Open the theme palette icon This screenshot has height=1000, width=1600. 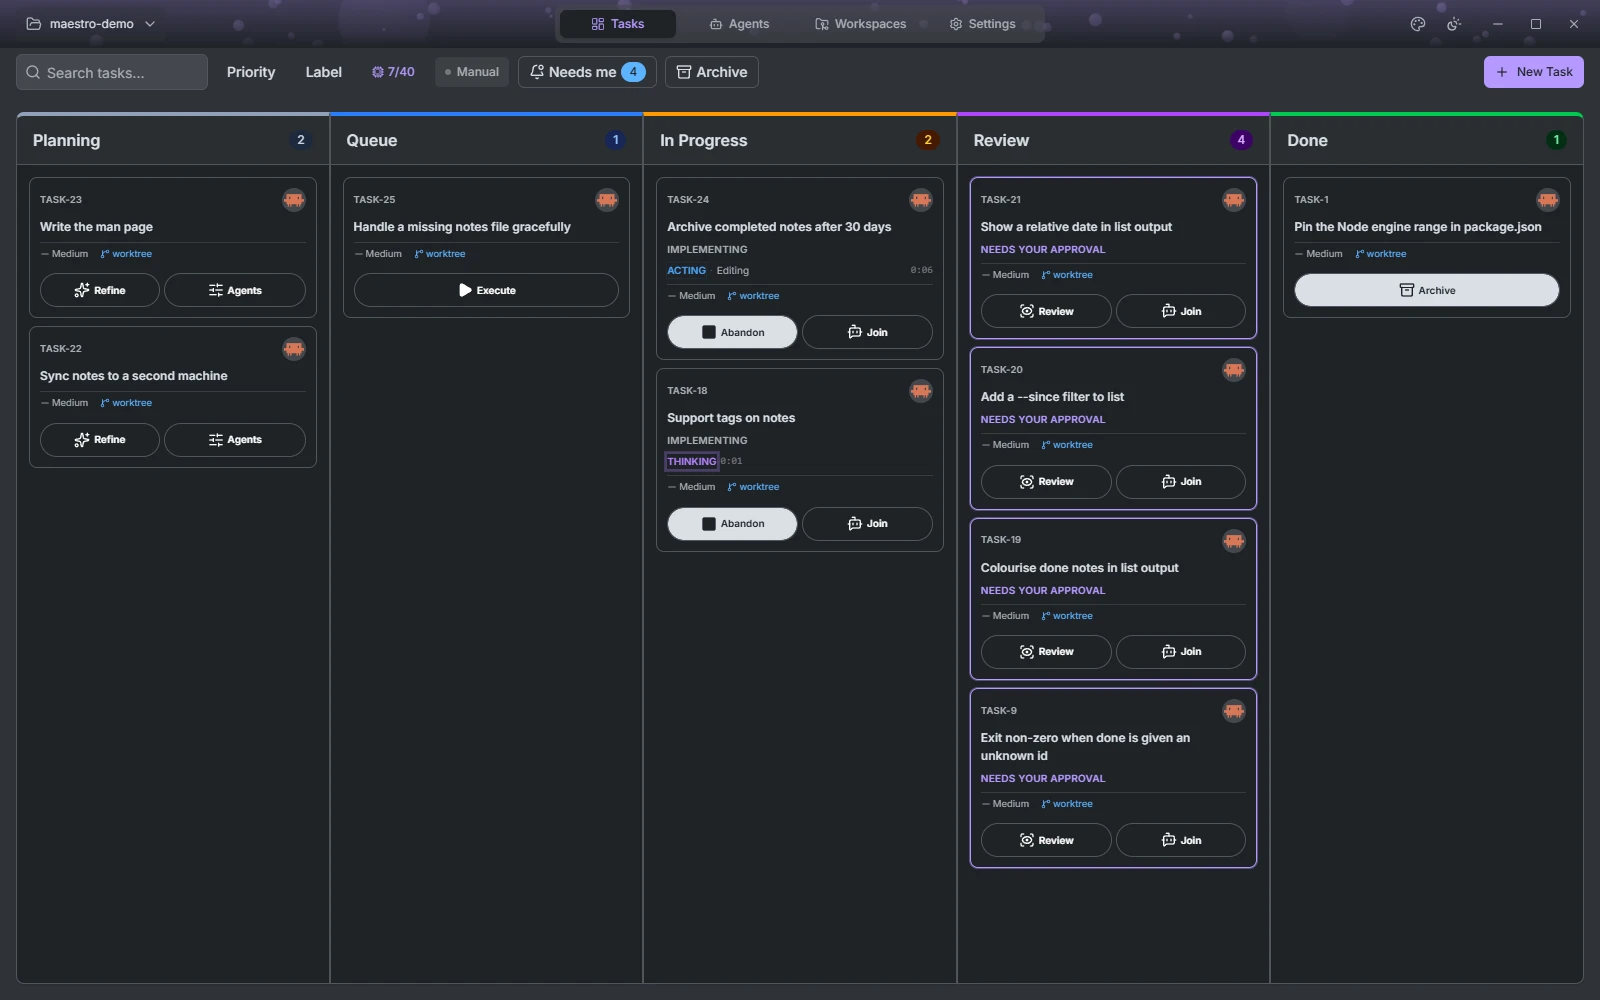coord(1417,24)
